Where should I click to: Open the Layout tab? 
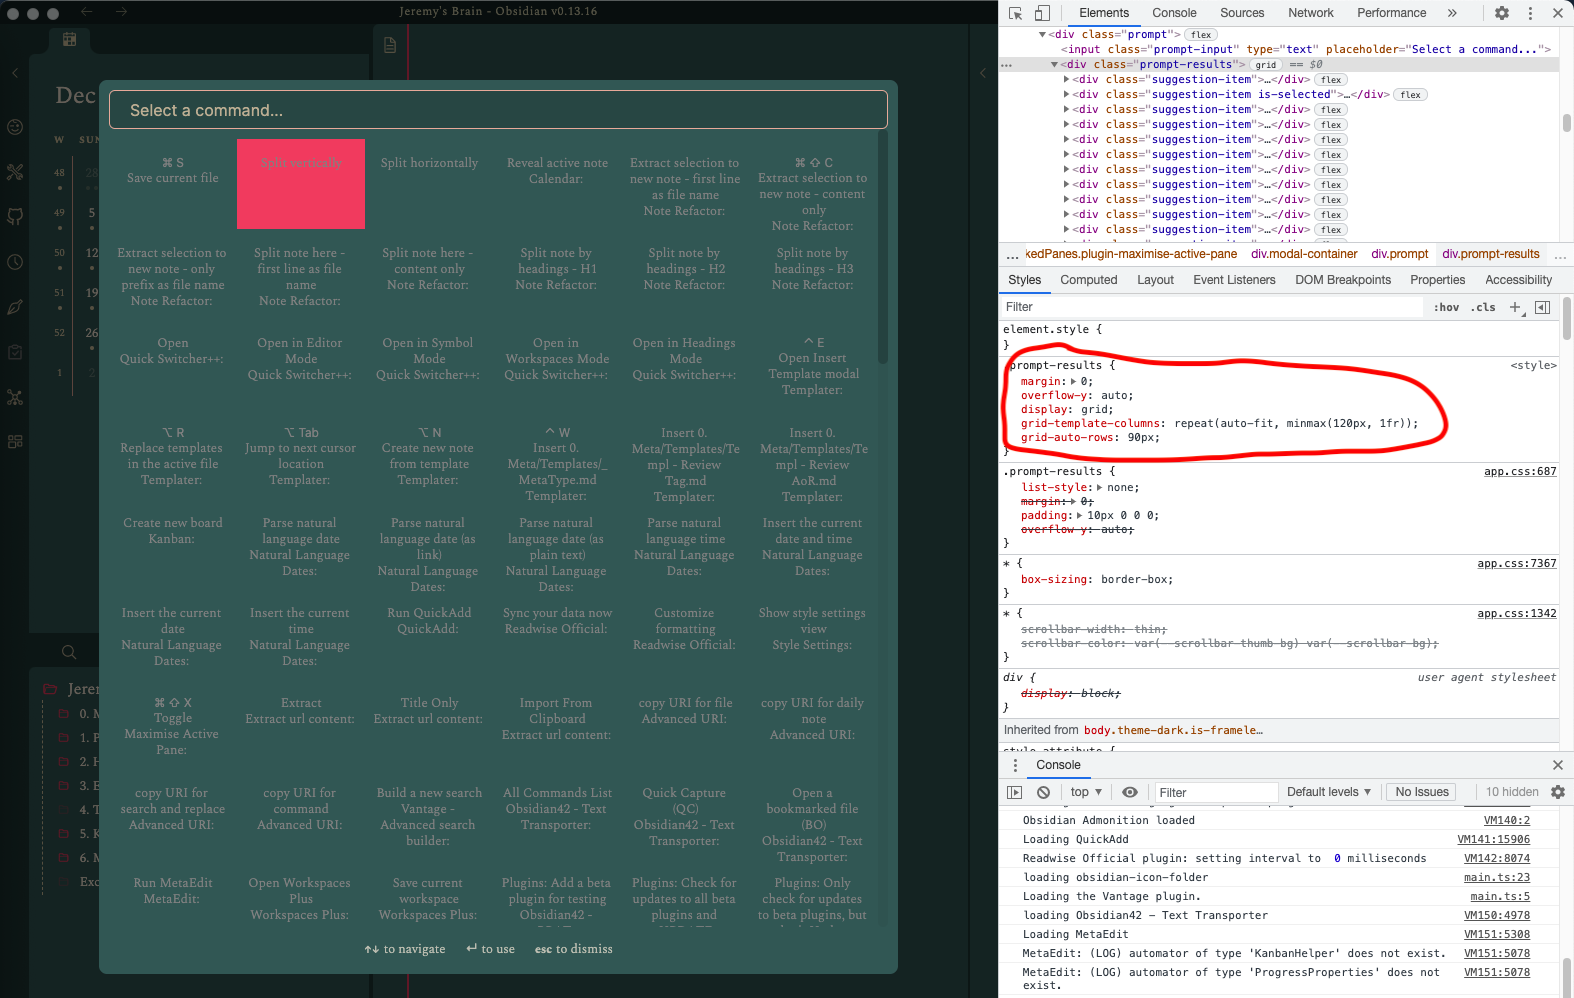pyautogui.click(x=1155, y=280)
